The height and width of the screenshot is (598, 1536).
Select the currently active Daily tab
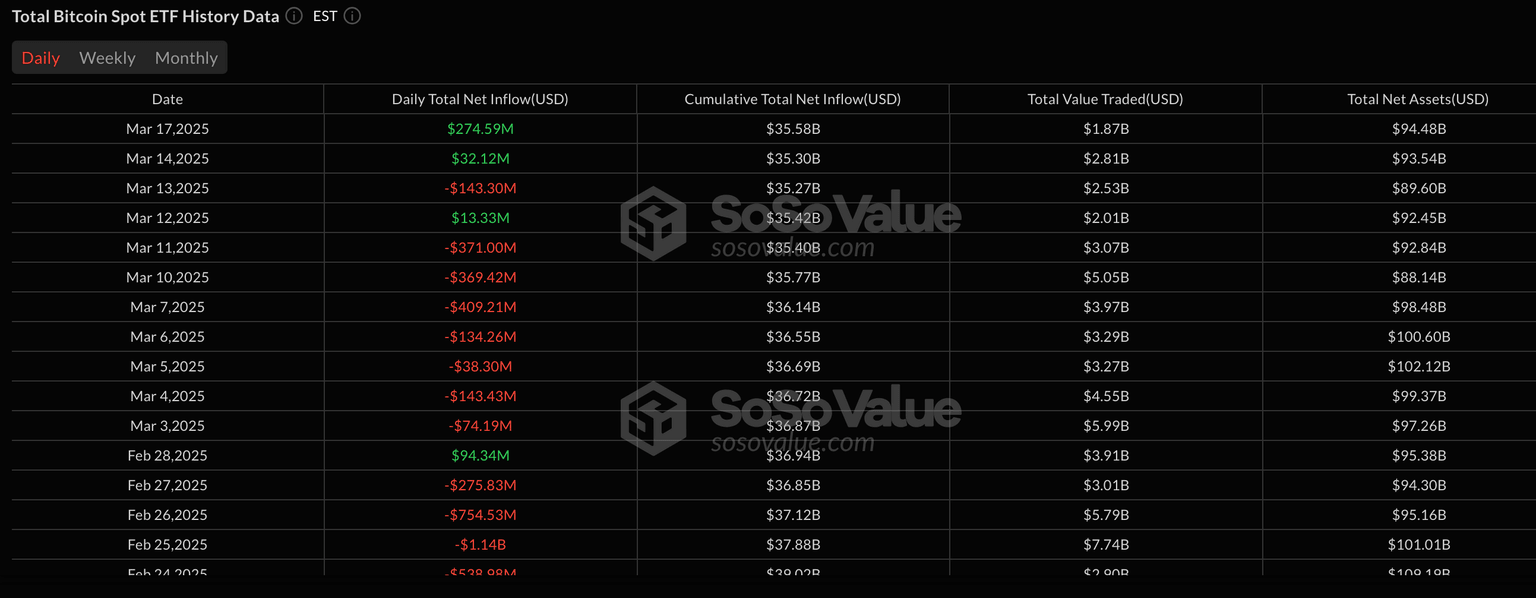[41, 57]
